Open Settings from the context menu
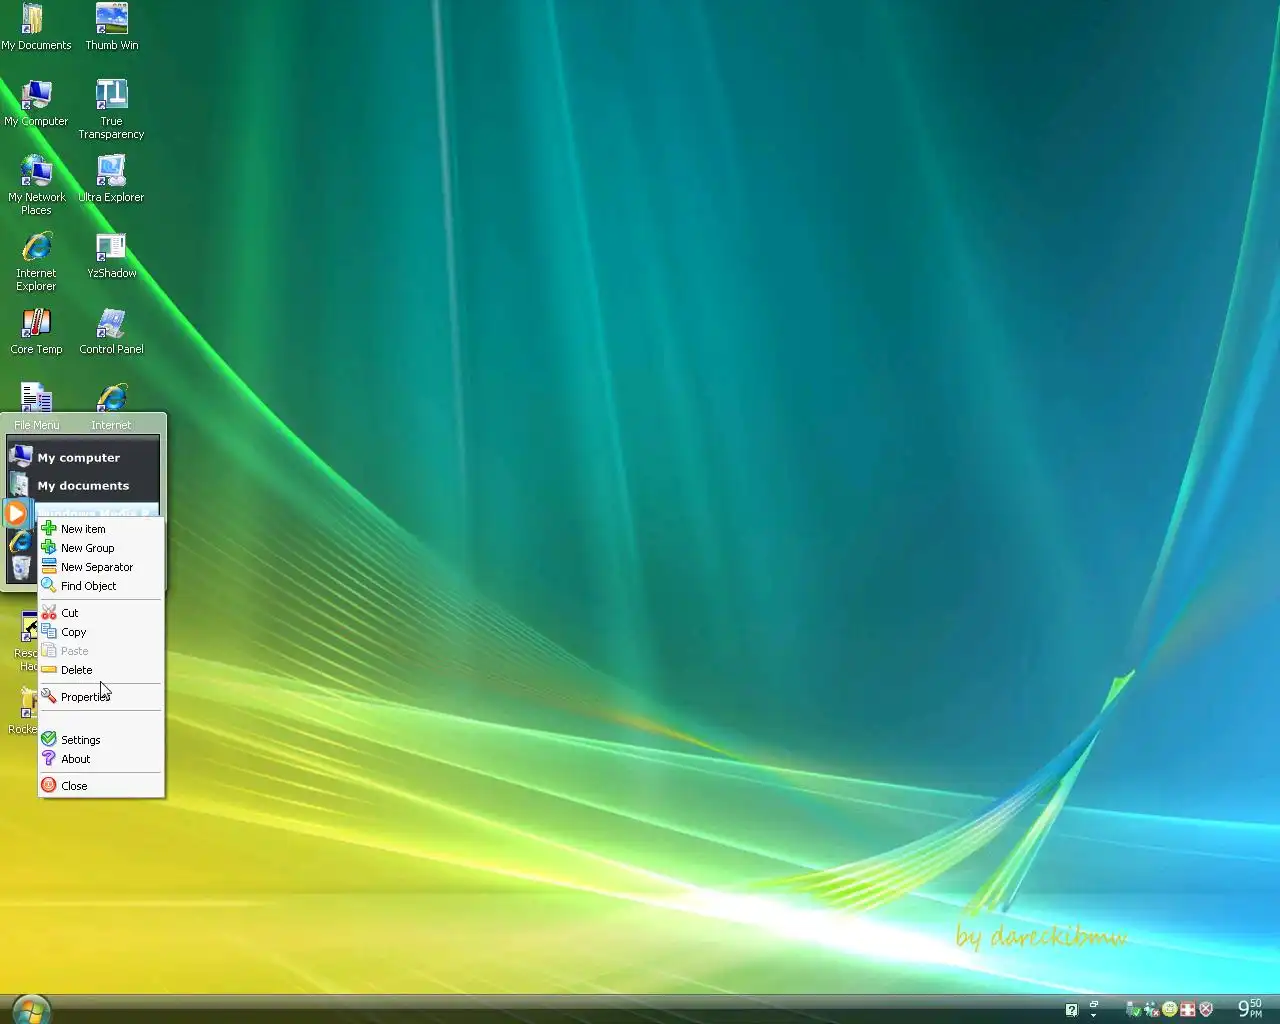 [101, 740]
